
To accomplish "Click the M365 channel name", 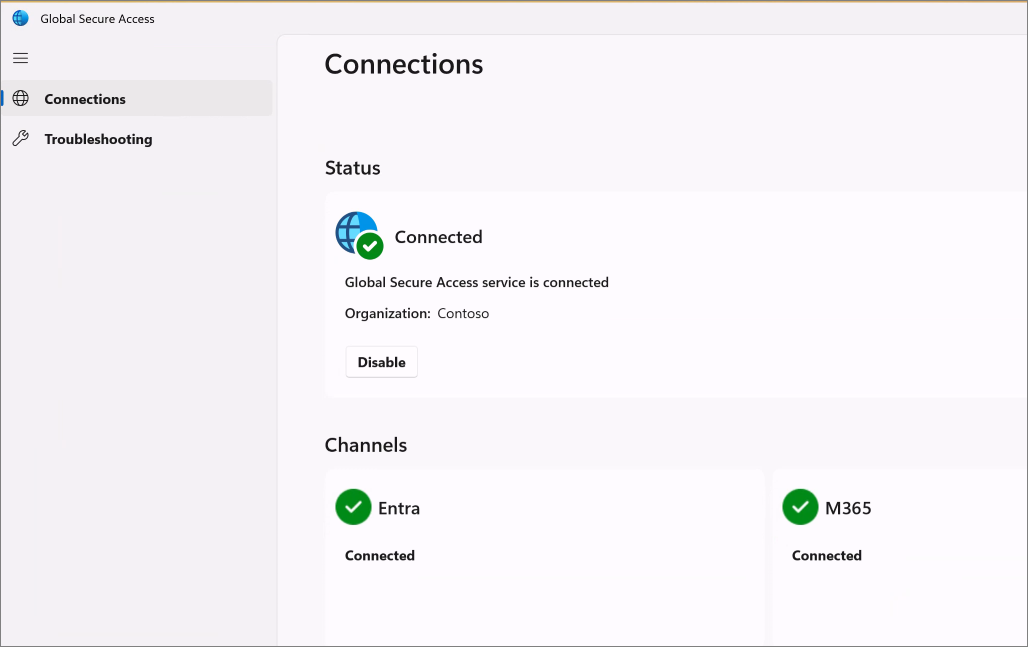I will coord(848,508).
